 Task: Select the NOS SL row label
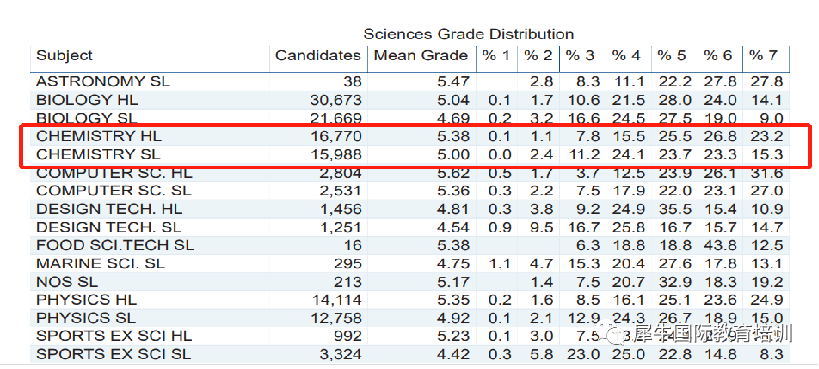point(67,282)
